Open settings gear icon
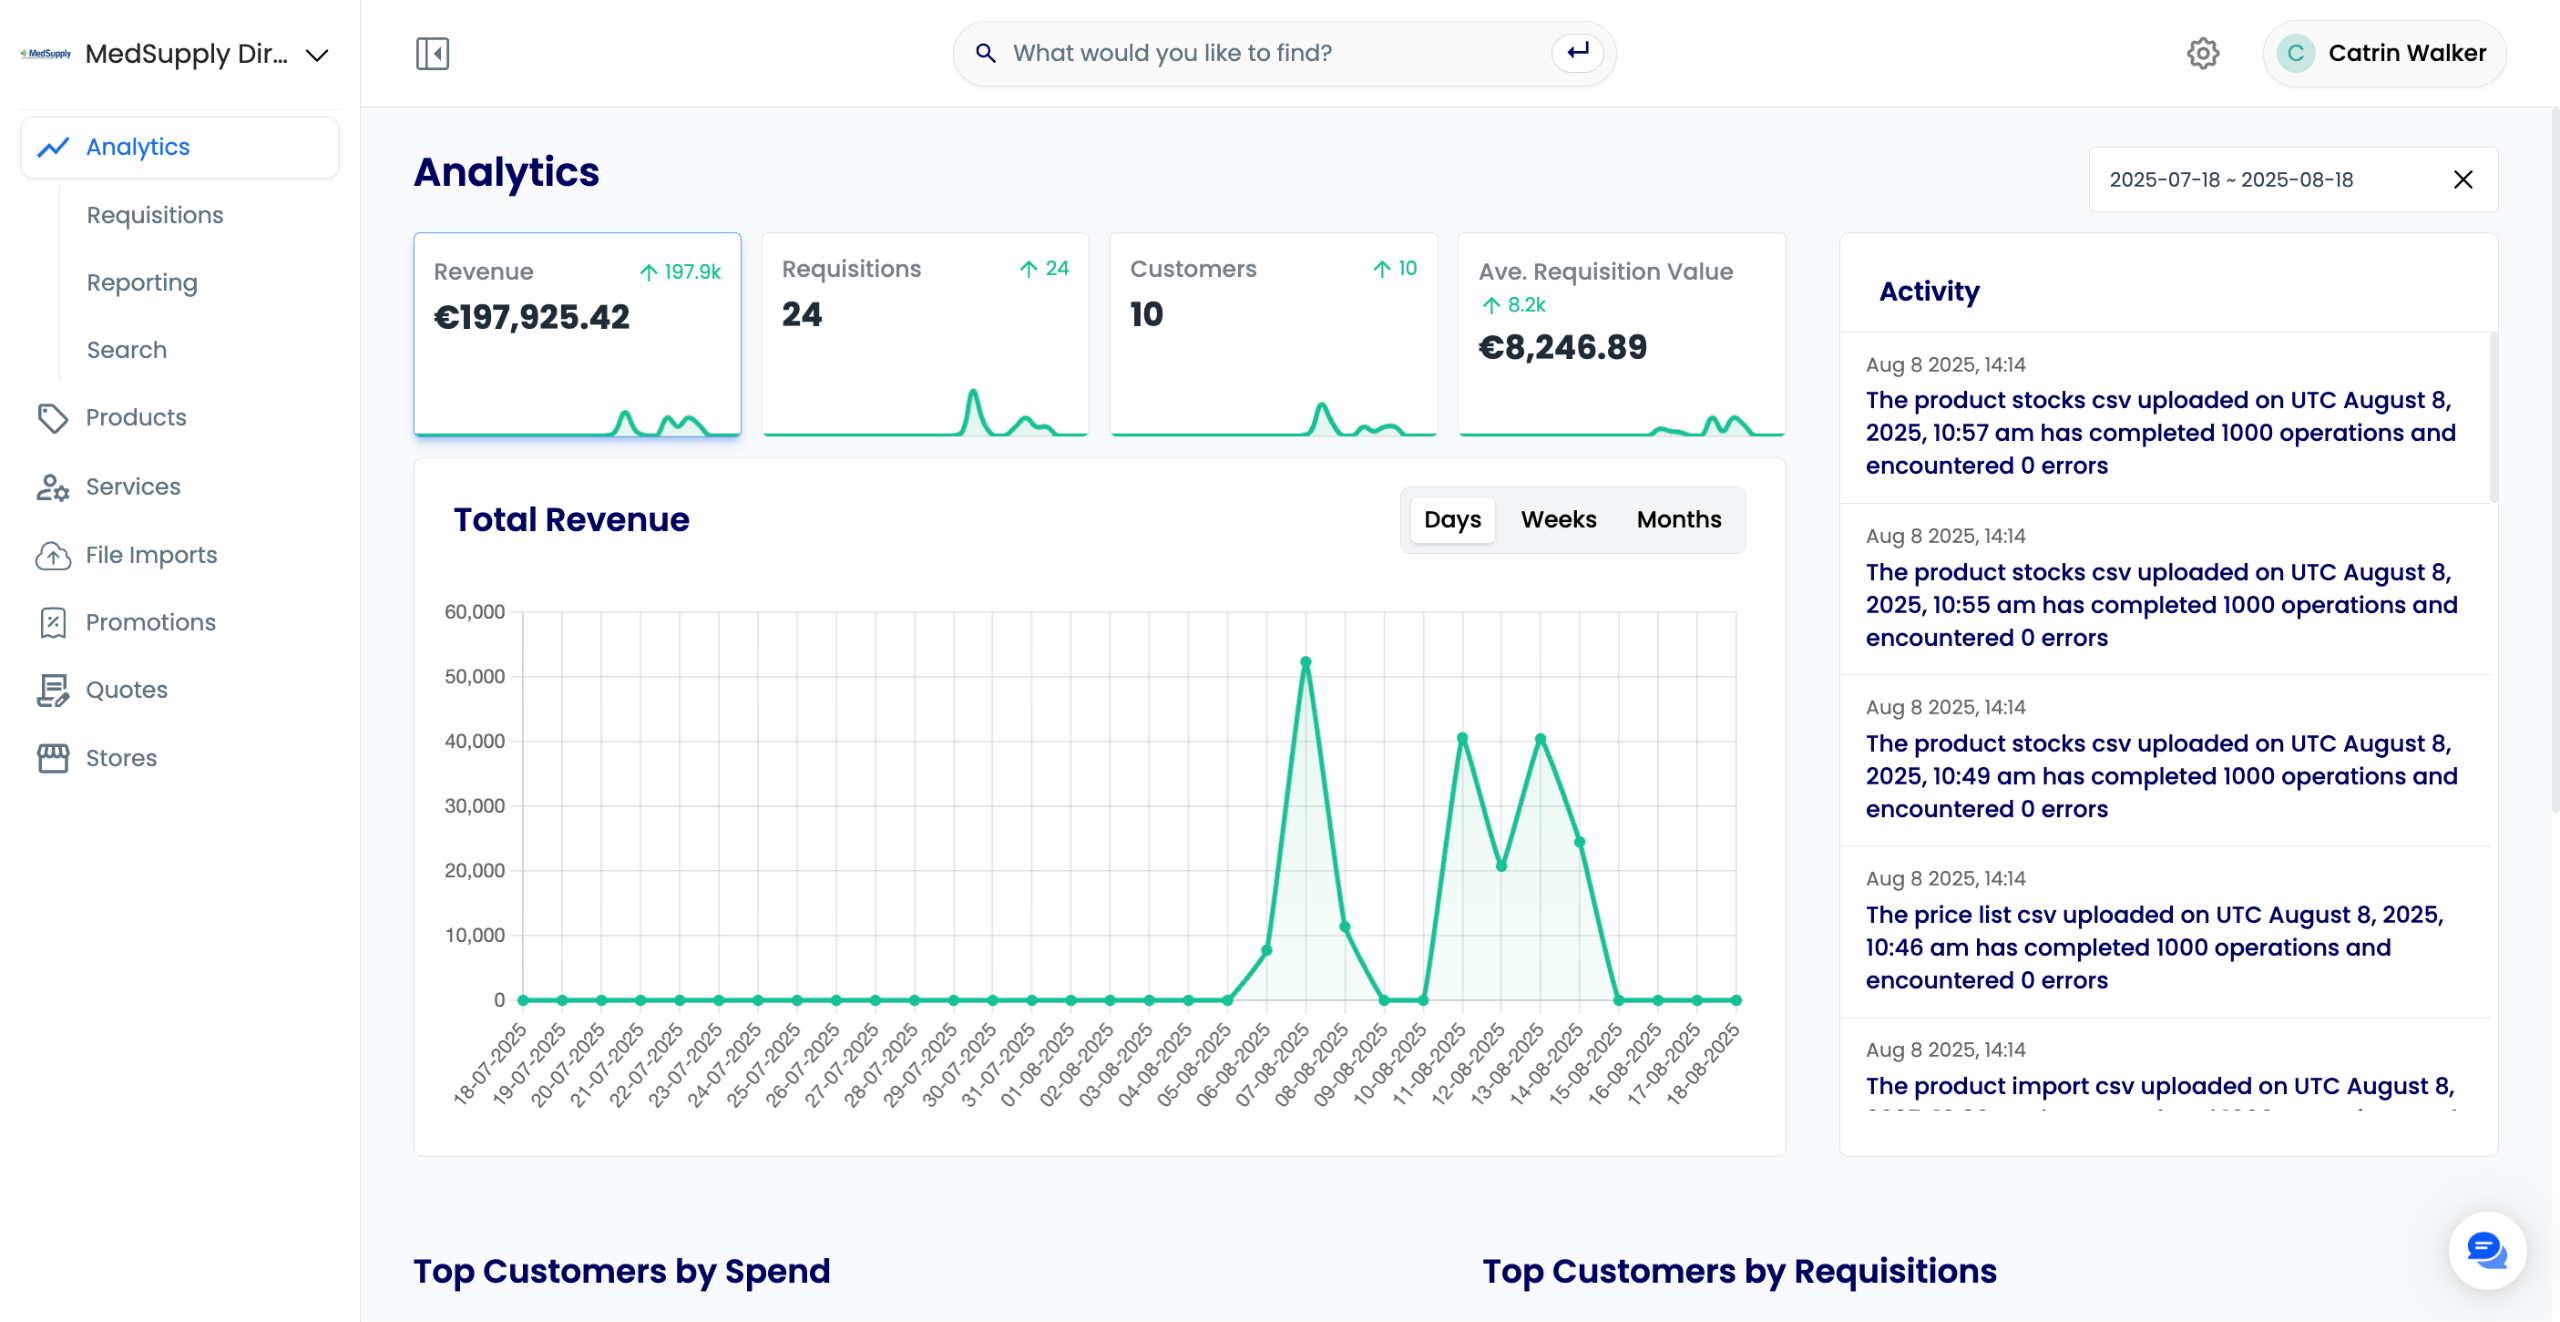Screen dimensions: 2560x1322 point(2202,53)
